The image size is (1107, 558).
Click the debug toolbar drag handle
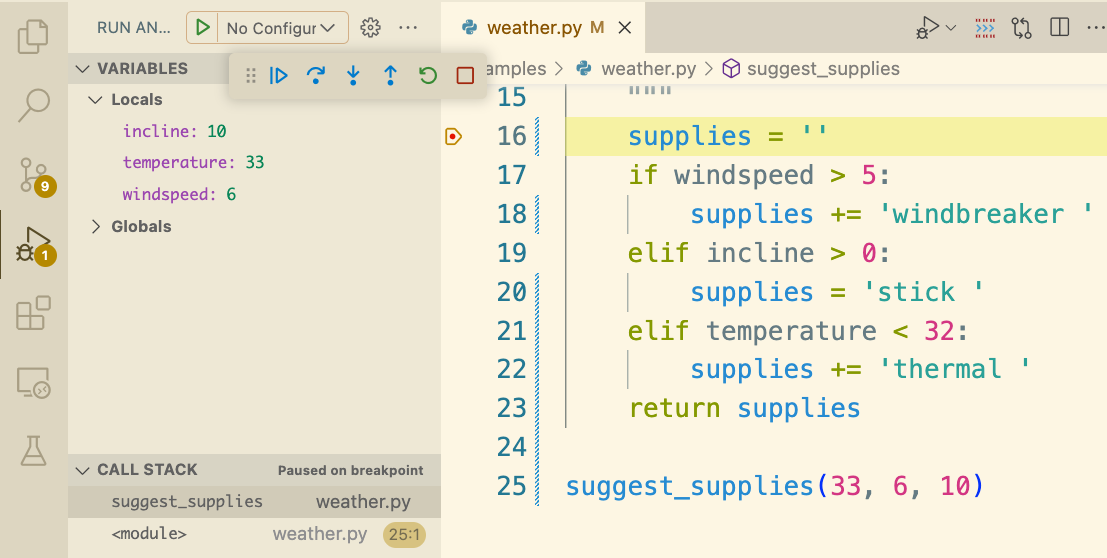(x=250, y=76)
